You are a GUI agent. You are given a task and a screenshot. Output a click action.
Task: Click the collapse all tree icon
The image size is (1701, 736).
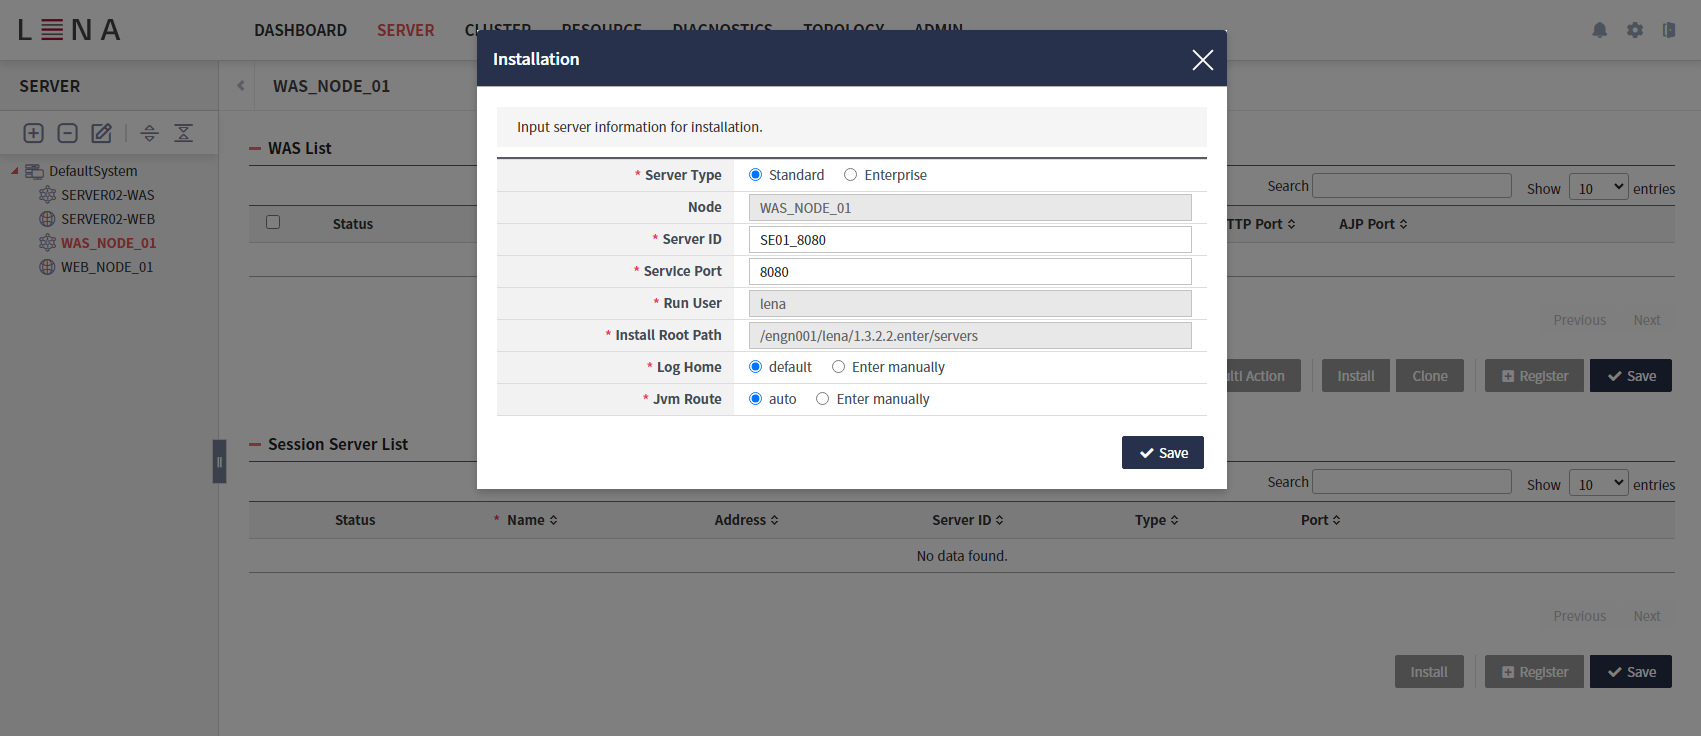pos(184,133)
